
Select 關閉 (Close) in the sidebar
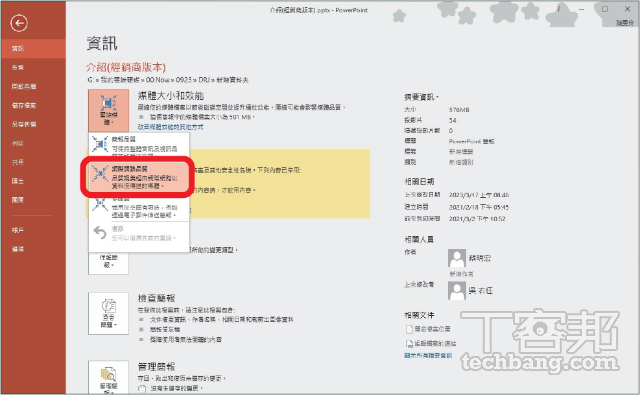(33, 200)
